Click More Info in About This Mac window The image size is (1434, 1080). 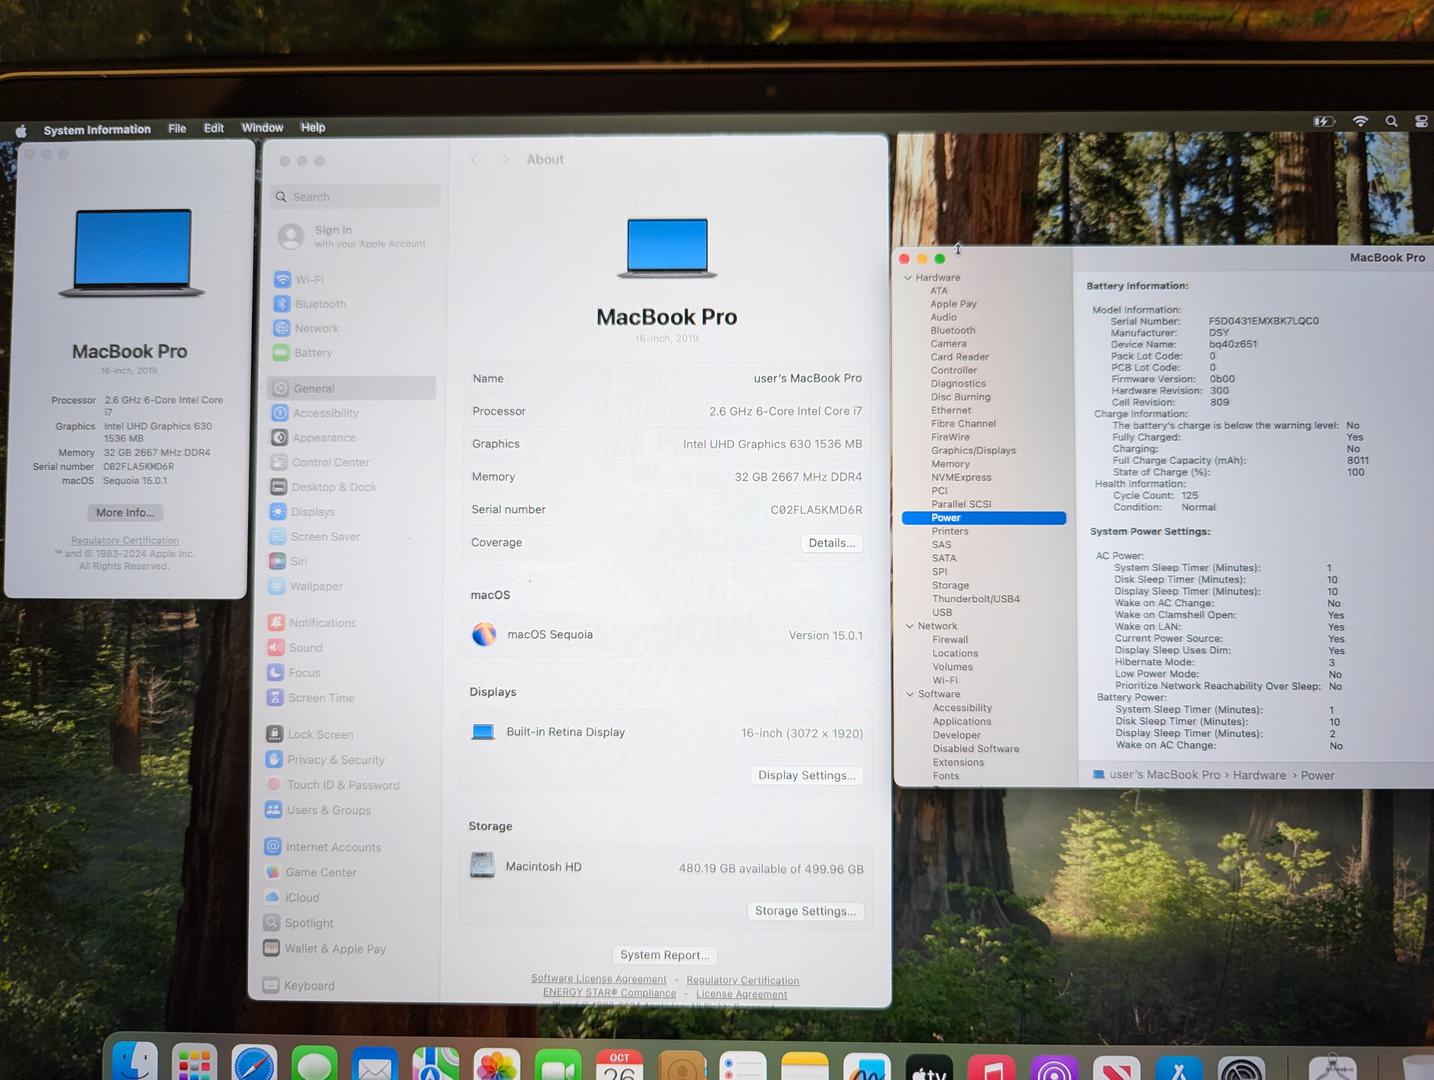(125, 513)
